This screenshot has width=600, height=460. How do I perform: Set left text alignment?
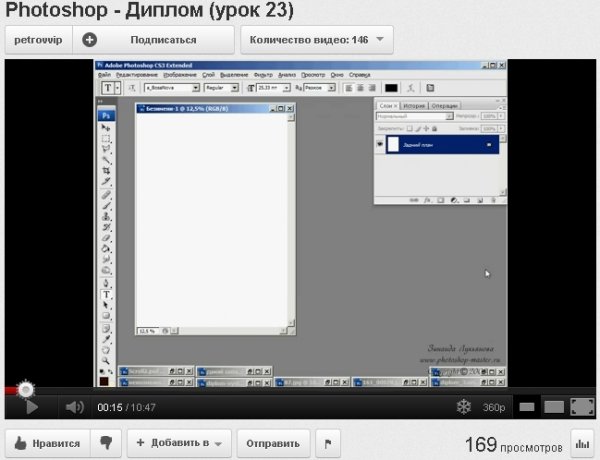tap(349, 88)
